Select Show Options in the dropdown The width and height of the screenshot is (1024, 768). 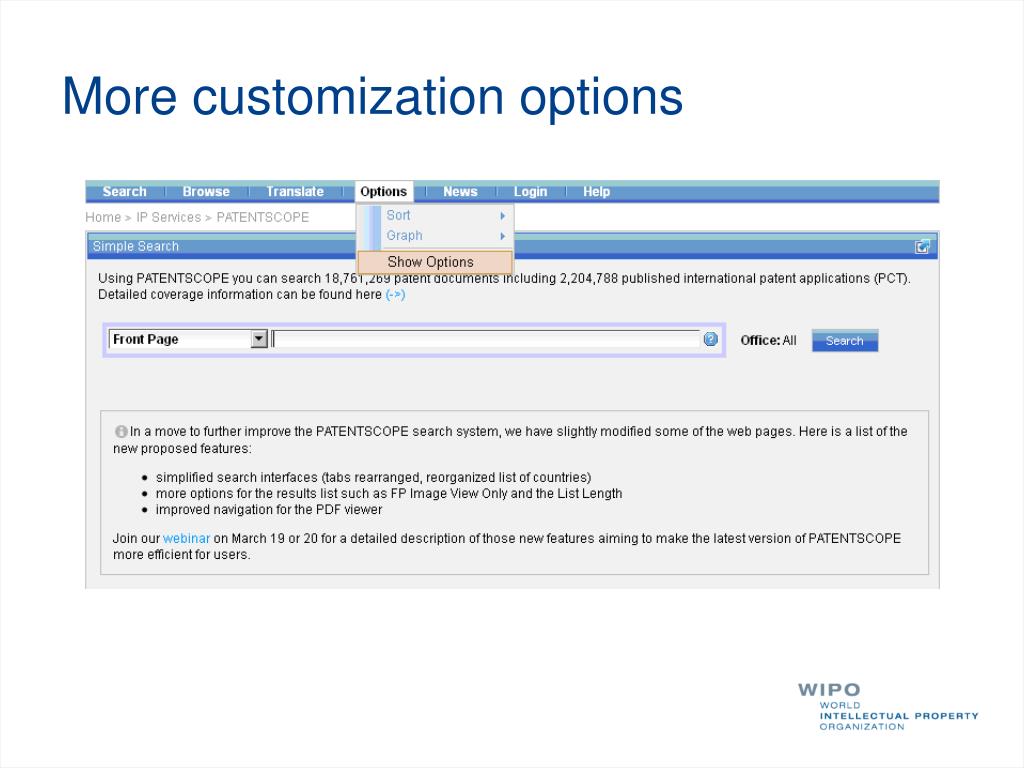point(435,262)
